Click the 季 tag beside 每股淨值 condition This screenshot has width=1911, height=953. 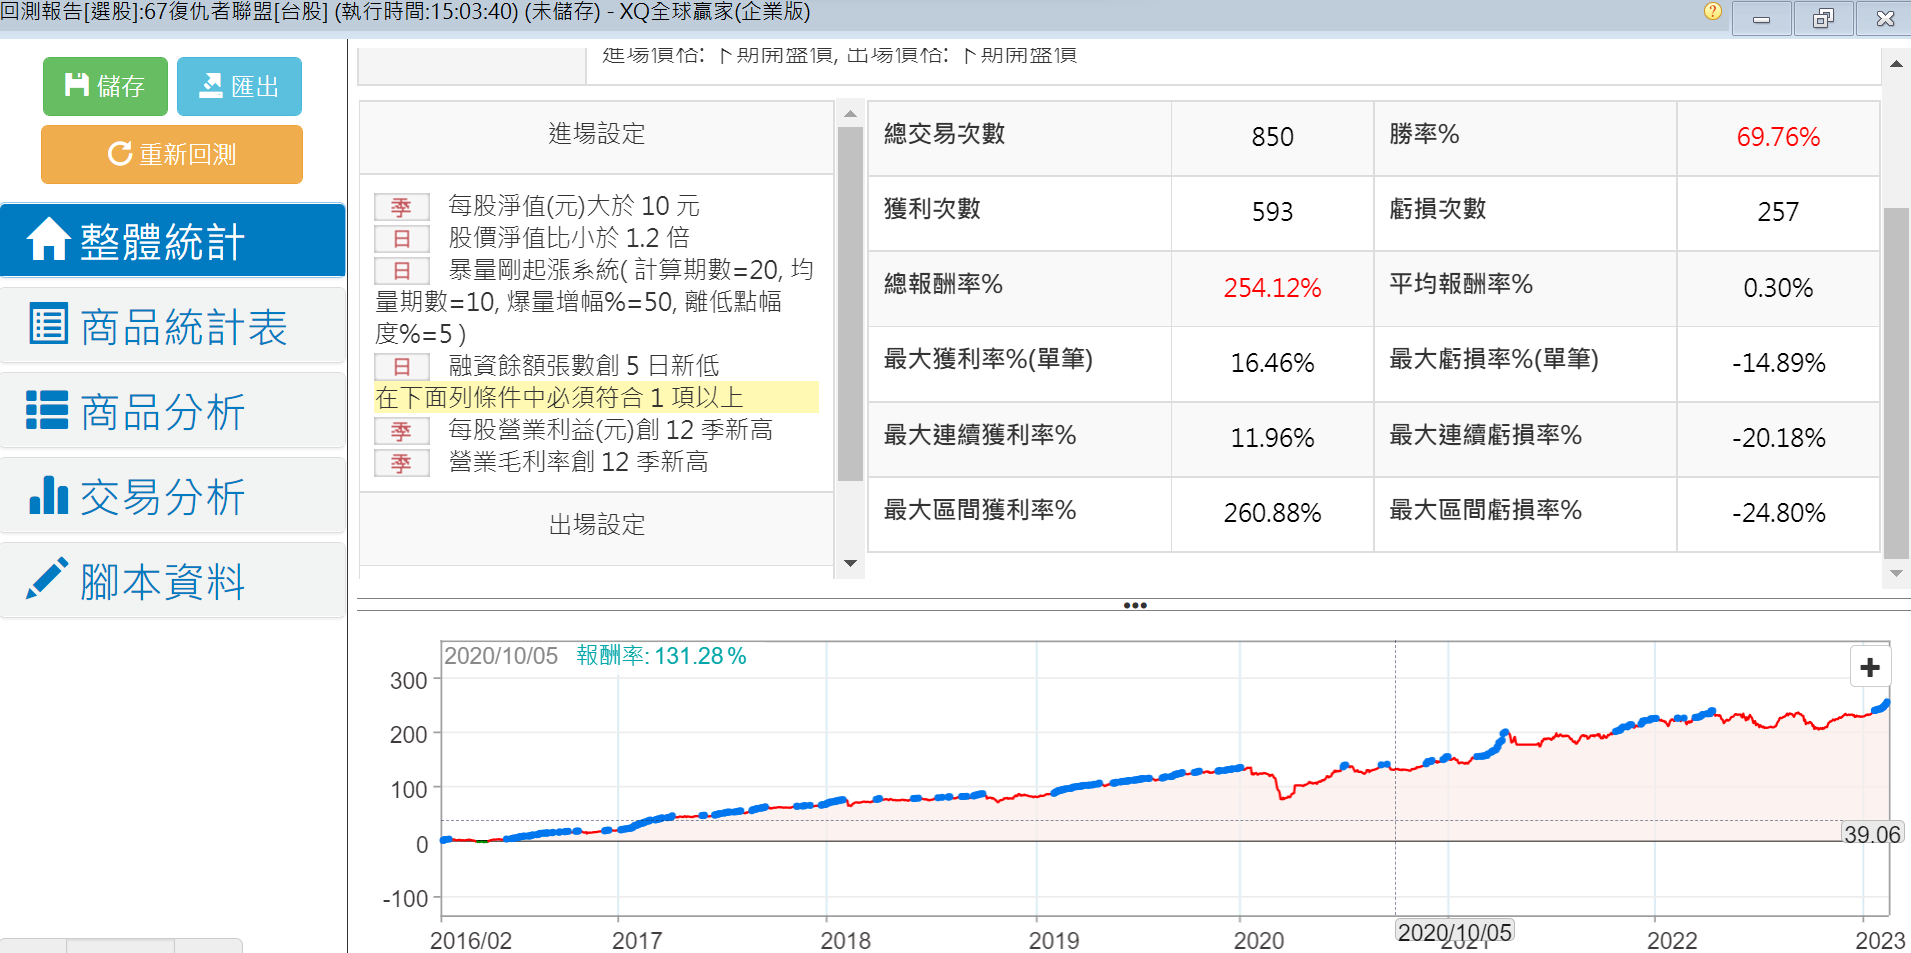[401, 207]
